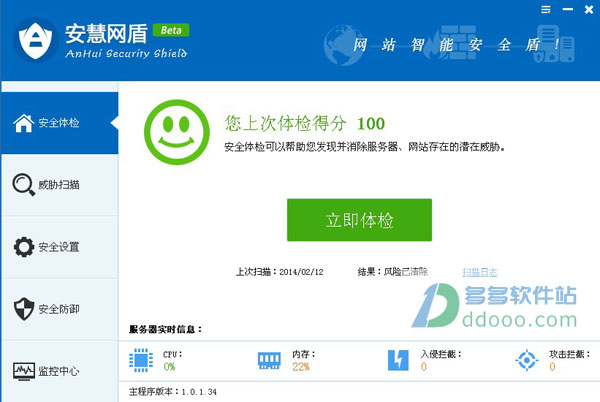Click the 网站智能安全盾 slogan text
The height and width of the screenshot is (402, 600).
click(456, 45)
